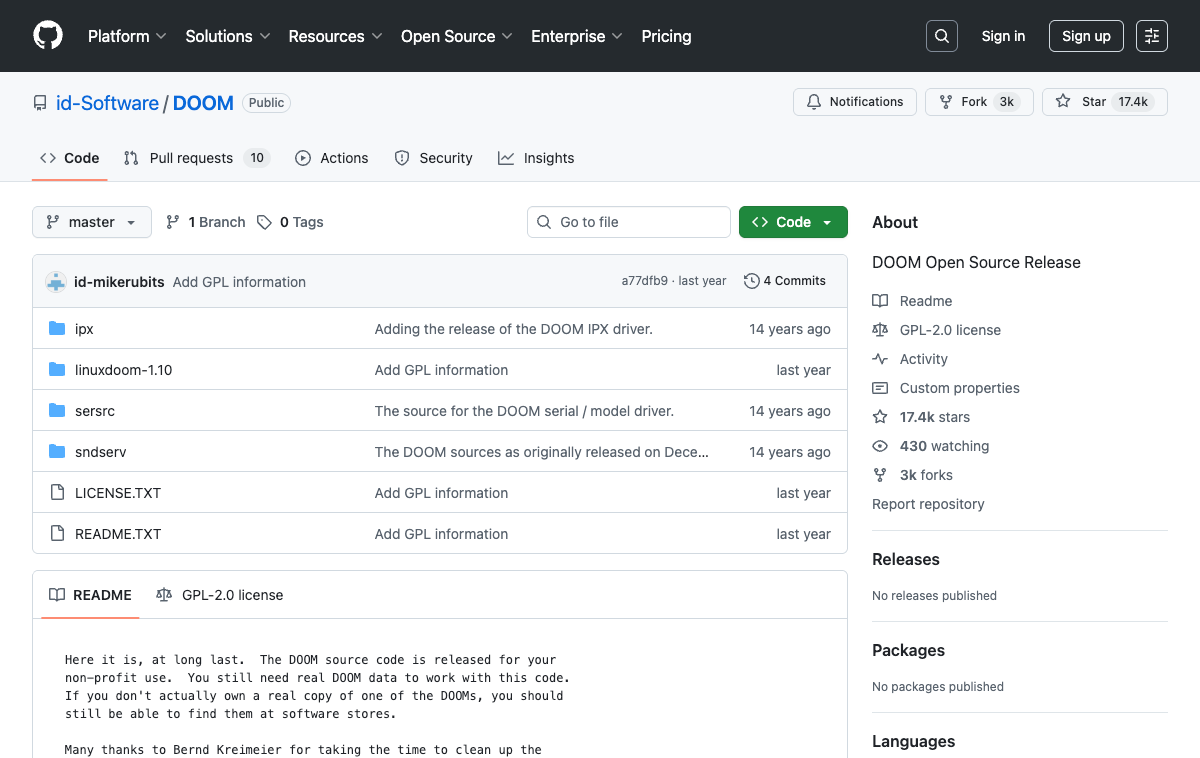Click the star icon beside 17.4k stars
This screenshot has width=1200, height=758.
pyautogui.click(x=880, y=417)
